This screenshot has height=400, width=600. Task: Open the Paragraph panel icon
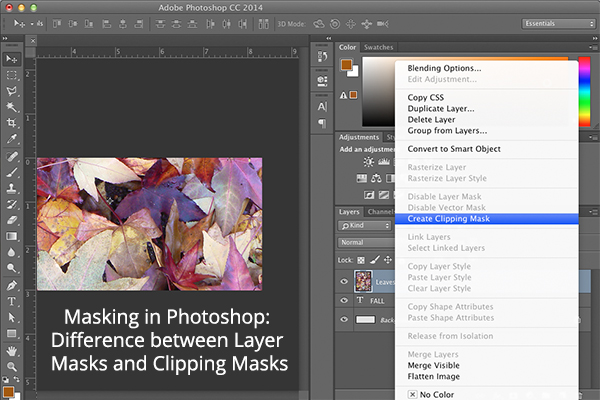322,123
